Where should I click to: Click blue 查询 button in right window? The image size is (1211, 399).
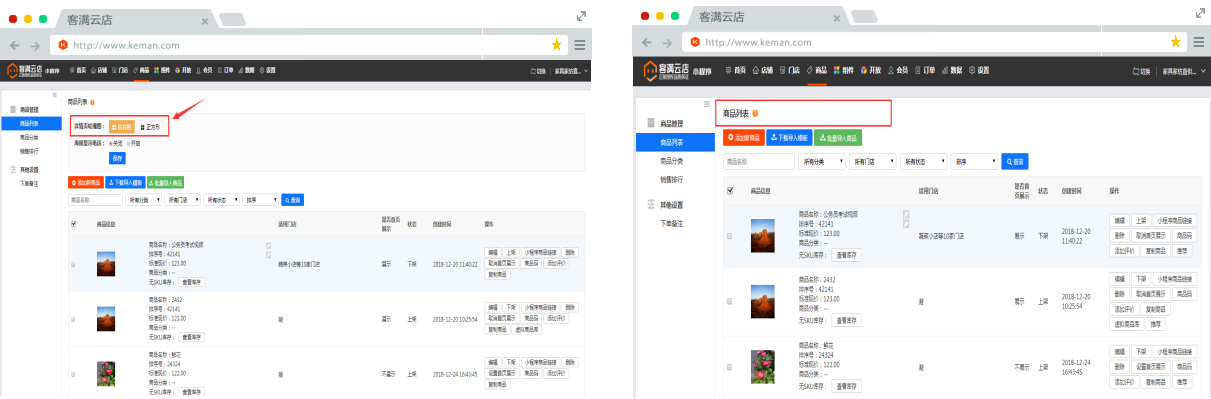(x=1014, y=161)
